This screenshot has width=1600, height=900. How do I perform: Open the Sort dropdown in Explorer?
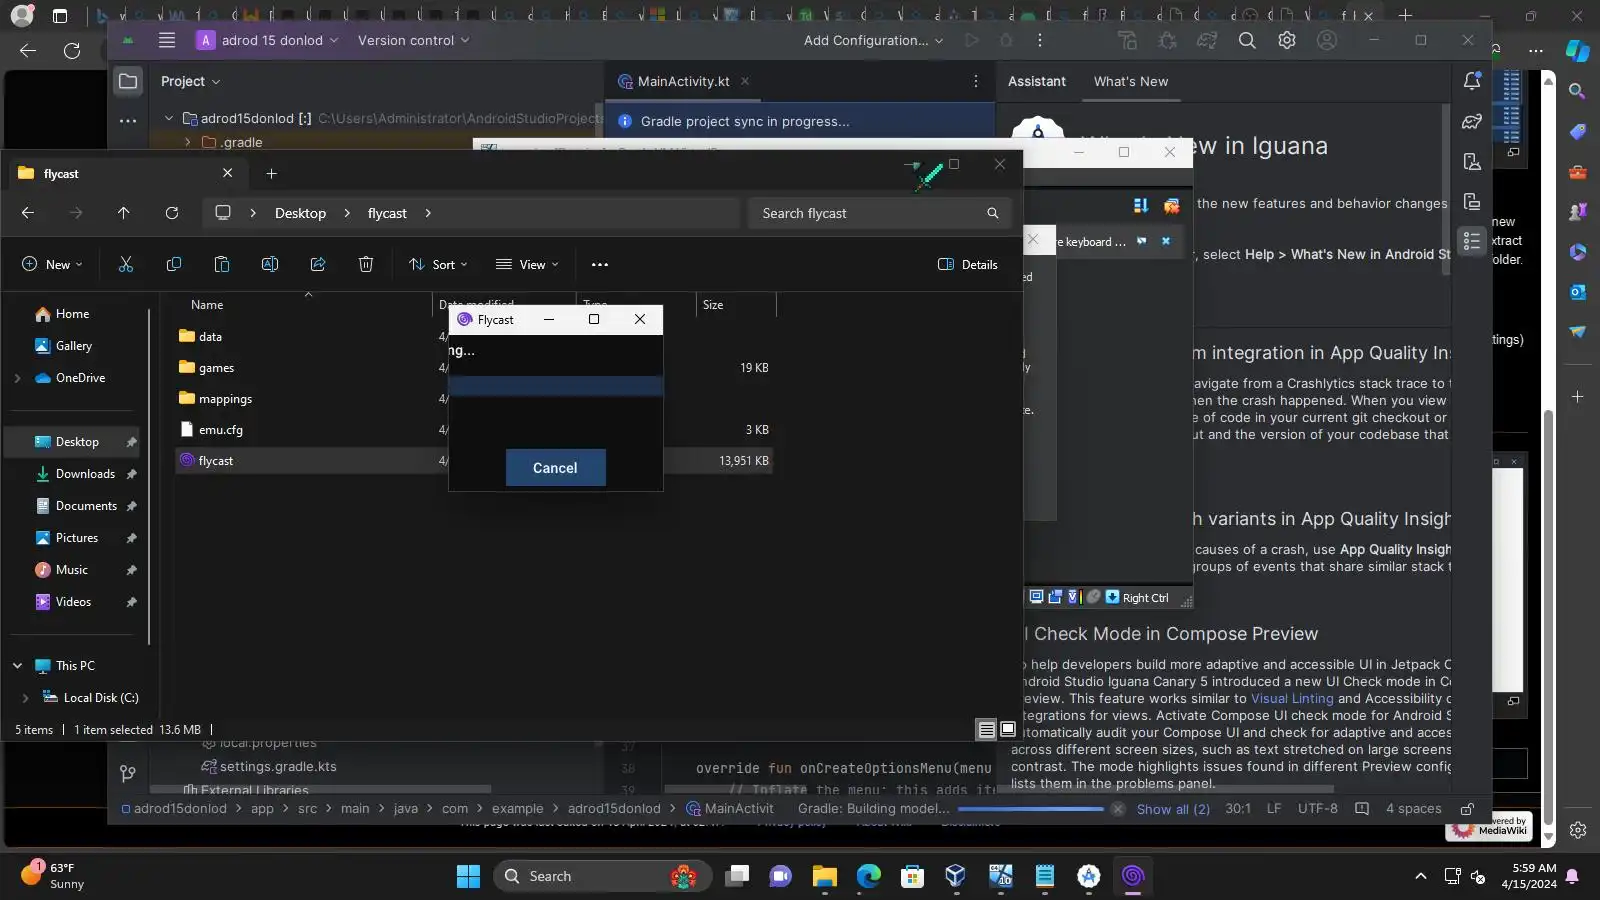tap(438, 264)
